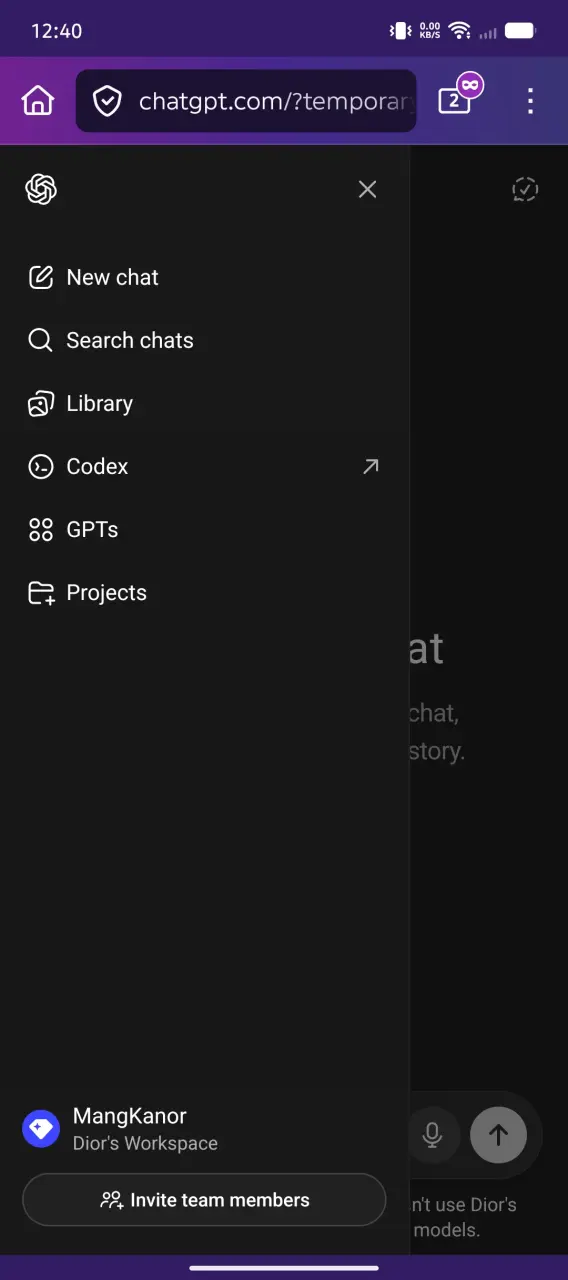Image resolution: width=568 pixels, height=1280 pixels.
Task: Open the GPTs grid icon
Action: coord(40,529)
